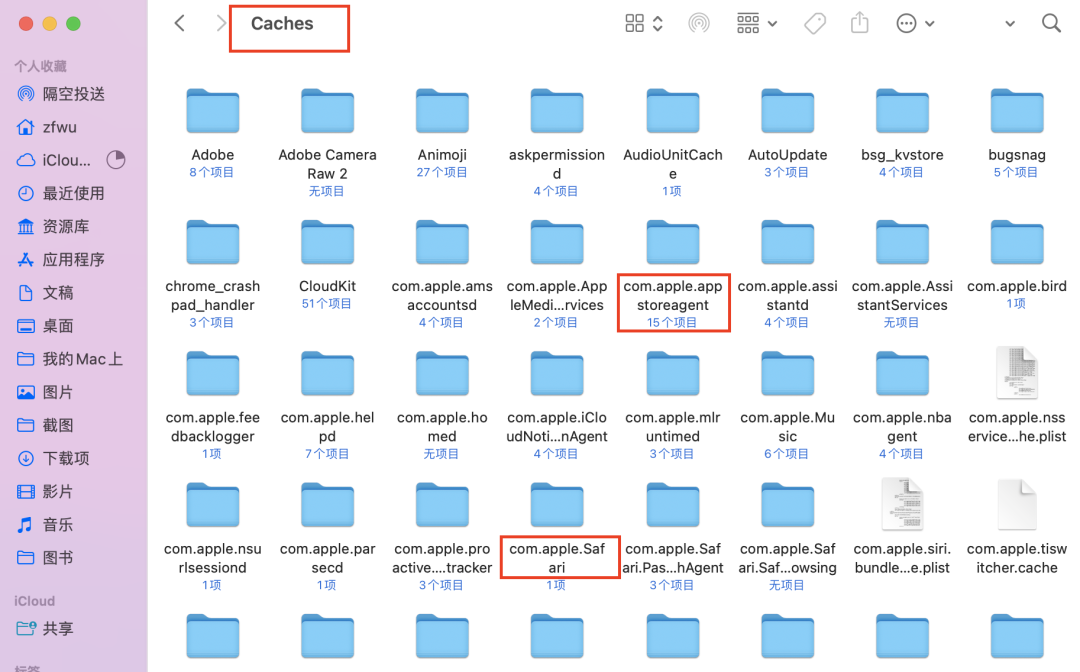This screenshot has height=672, width=1080.
Task: Select the com.apple.iCloudNotificationAgent folder
Action: [557, 373]
